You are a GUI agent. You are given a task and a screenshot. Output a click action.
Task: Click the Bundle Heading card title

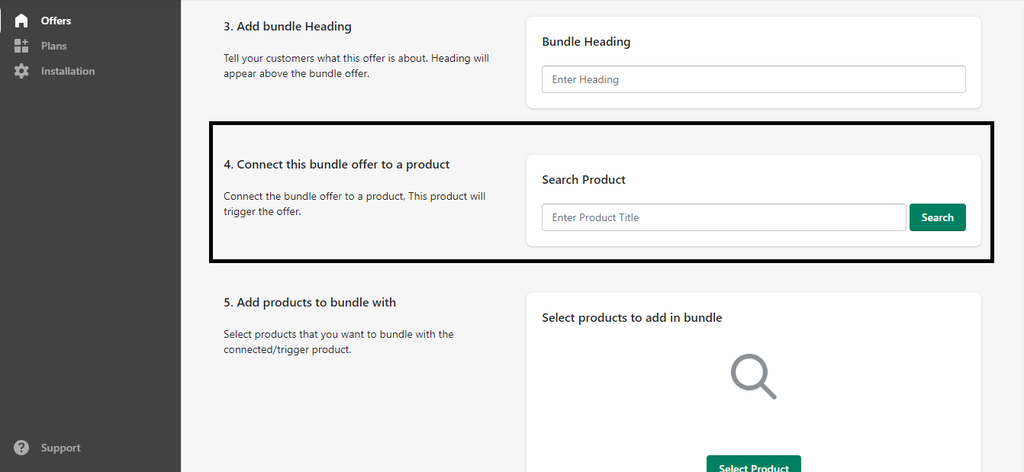click(x=586, y=42)
